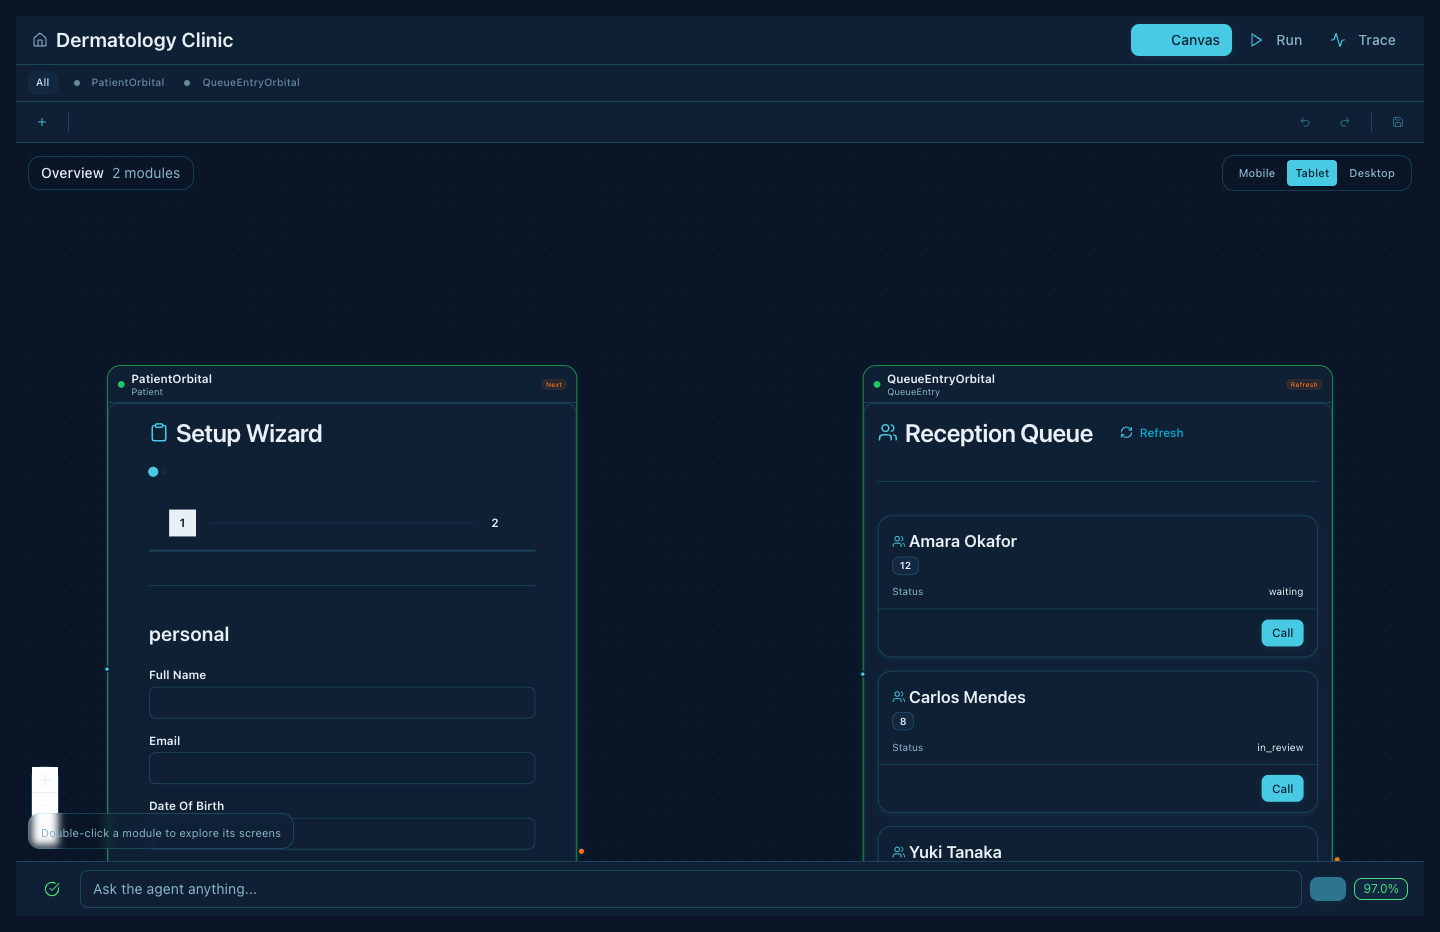Select the PatientOrbital filter tab
This screenshot has height=932, width=1440.
click(127, 83)
